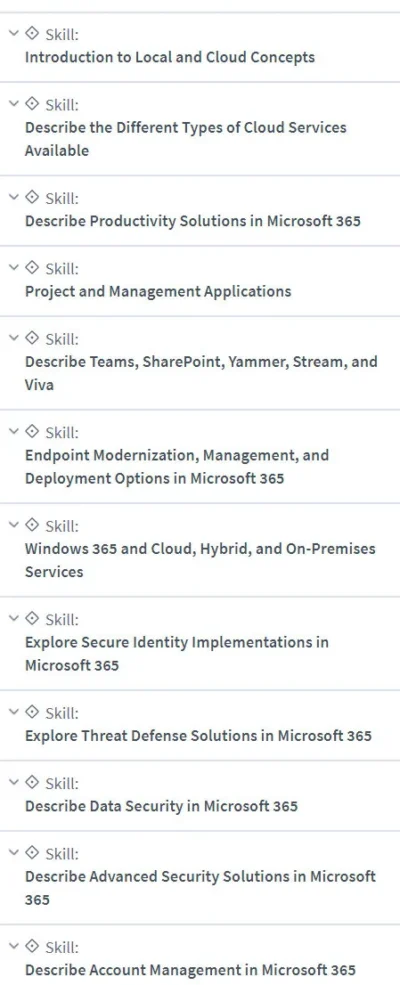Click the skill icon above Describe Productivity Solutions
The image size is (400, 985).
pyautogui.click(x=31, y=197)
